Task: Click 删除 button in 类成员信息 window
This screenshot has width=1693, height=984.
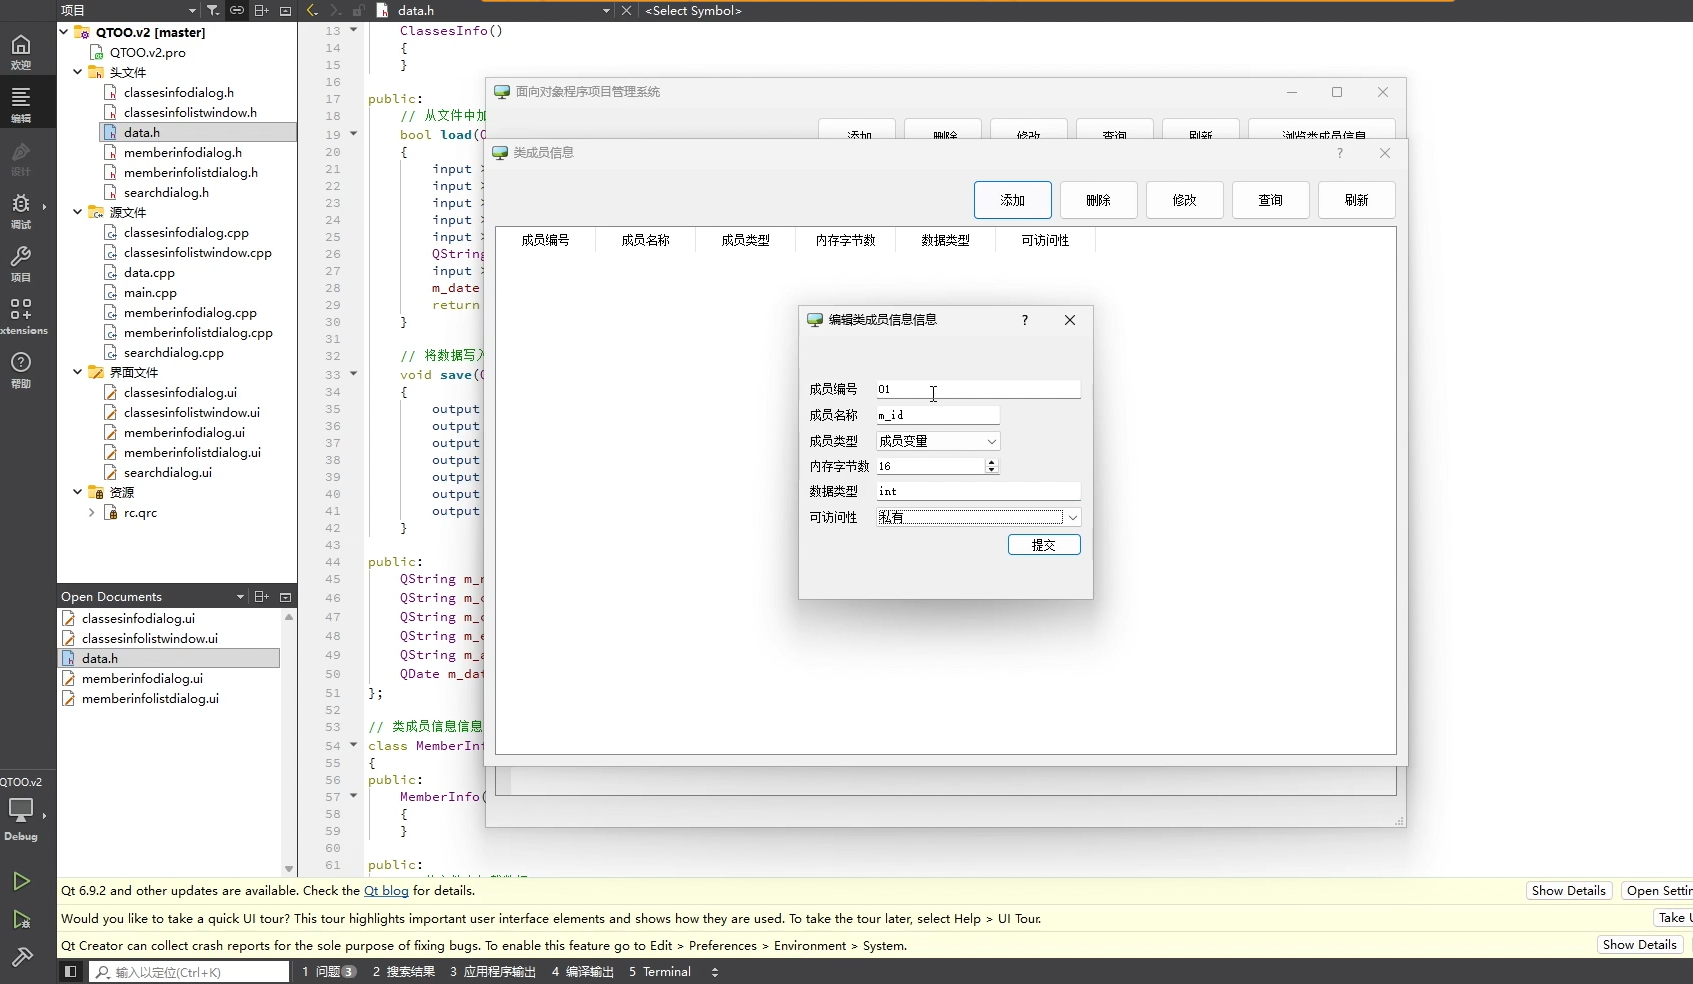Action: [1099, 200]
